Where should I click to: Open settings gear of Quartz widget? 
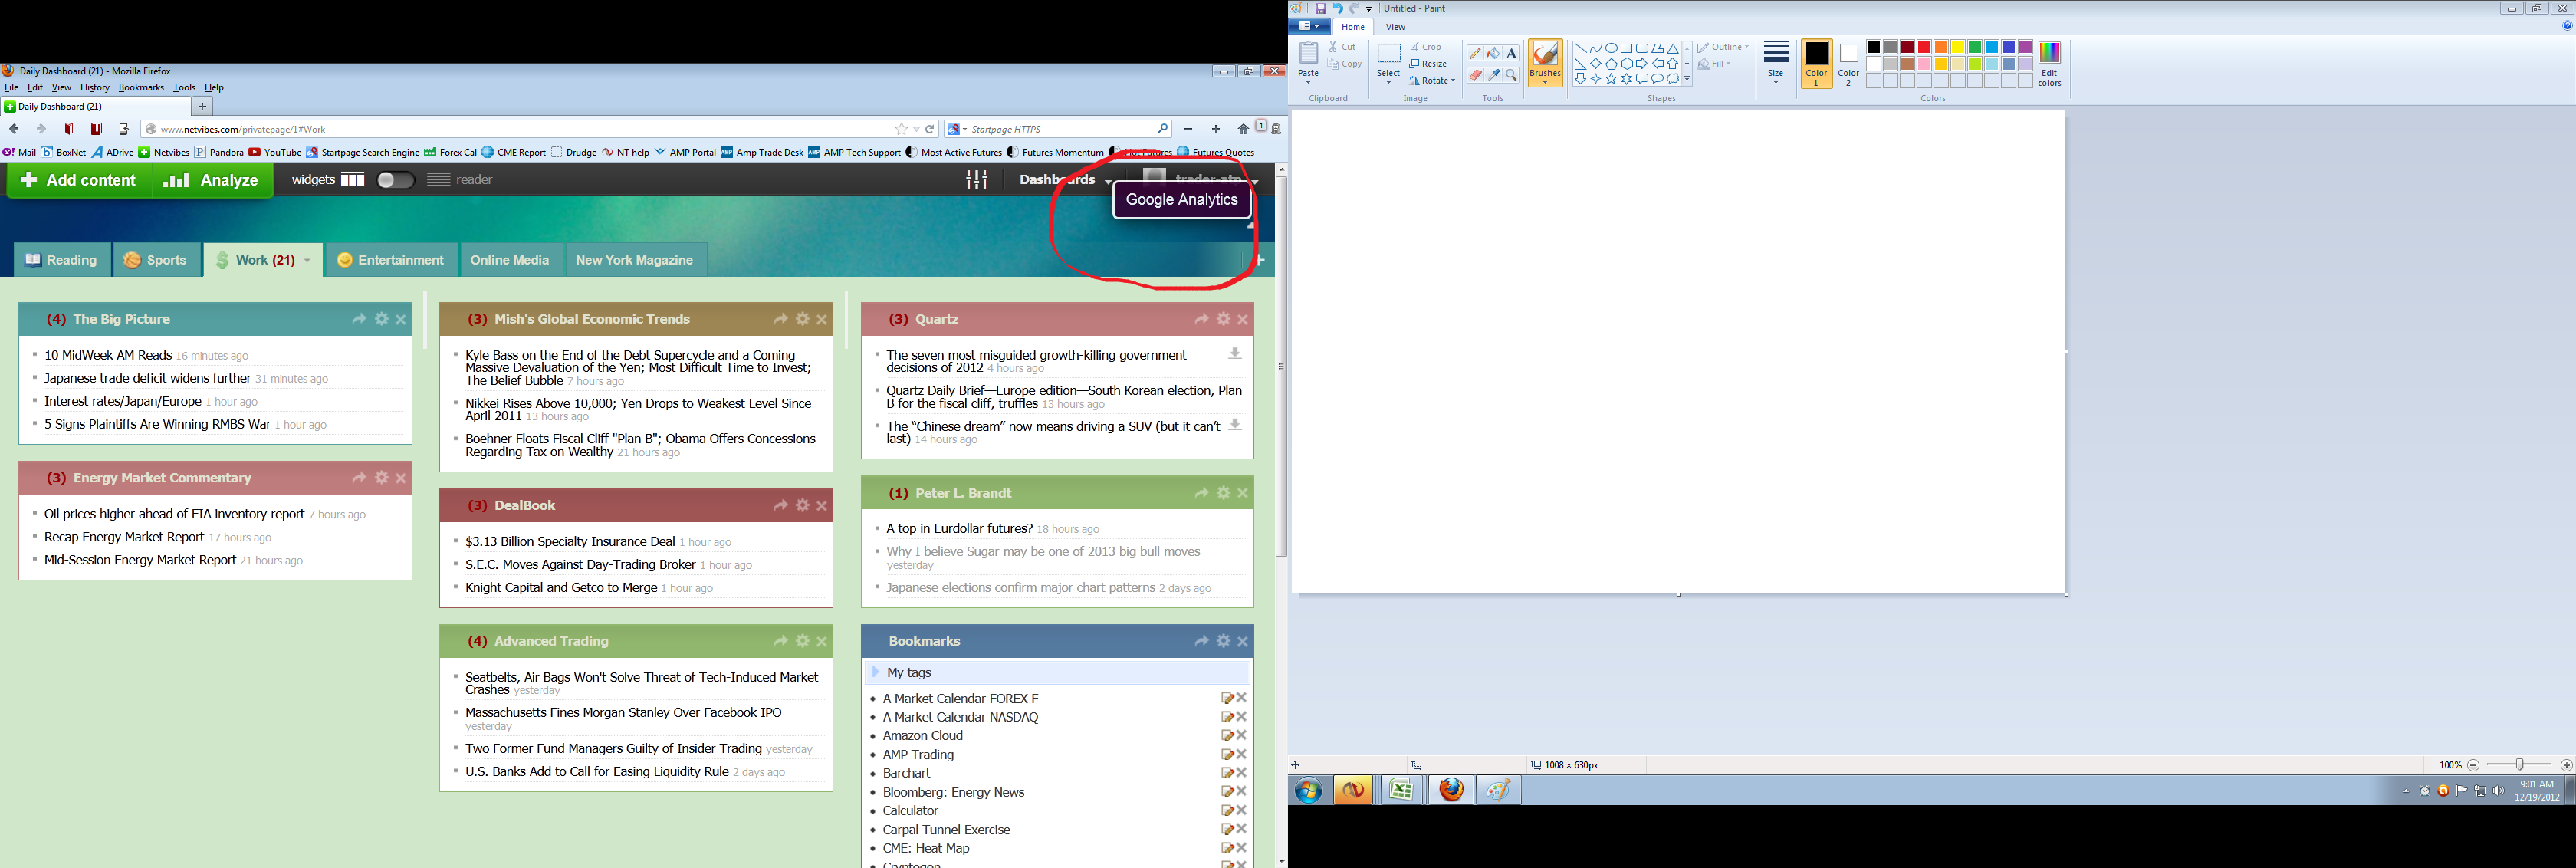coord(1223,319)
